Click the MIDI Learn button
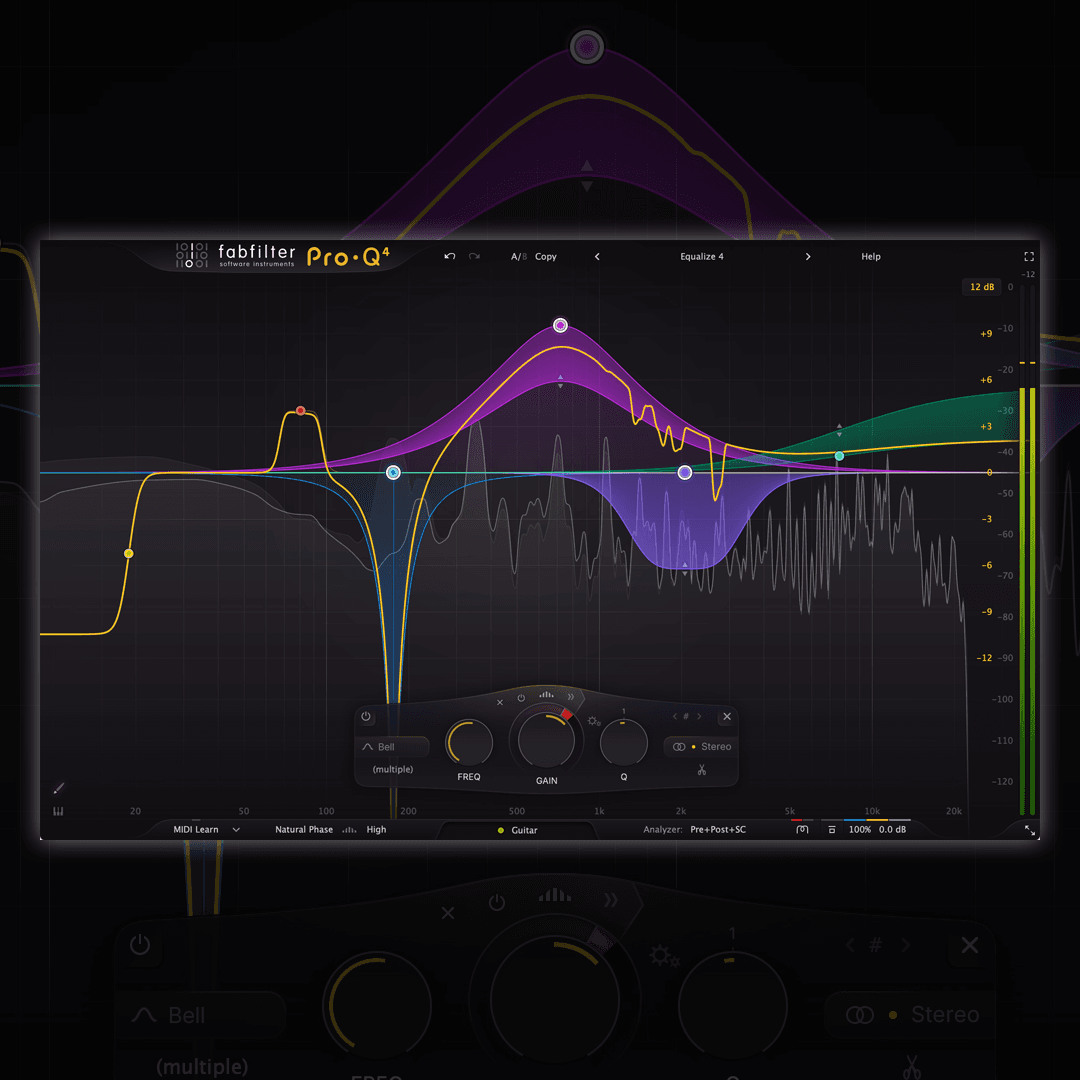Viewport: 1080px width, 1080px height. pyautogui.click(x=196, y=830)
